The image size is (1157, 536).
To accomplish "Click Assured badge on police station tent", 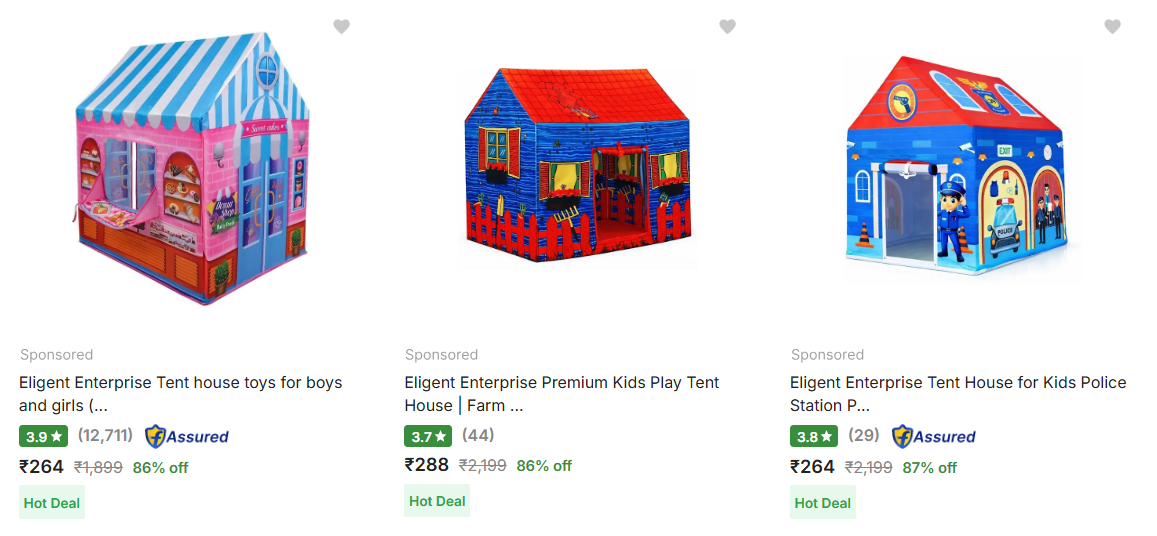I will [x=933, y=436].
